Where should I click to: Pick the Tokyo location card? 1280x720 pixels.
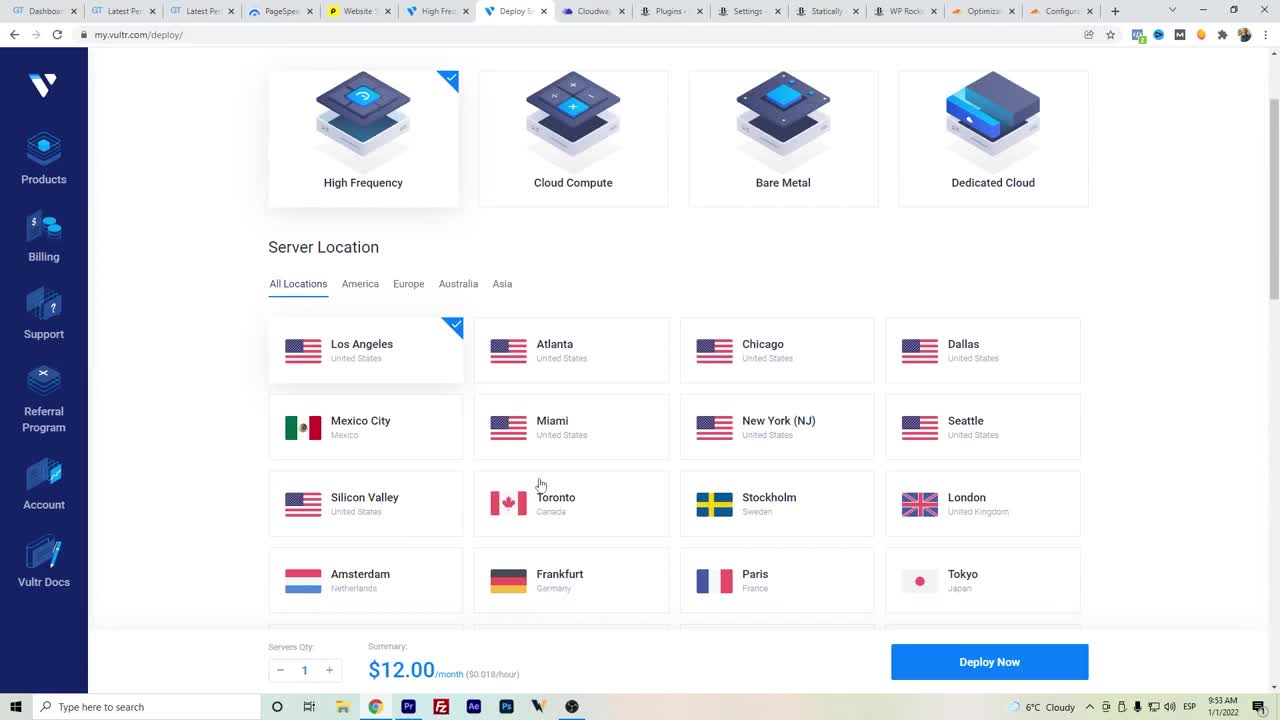[983, 580]
